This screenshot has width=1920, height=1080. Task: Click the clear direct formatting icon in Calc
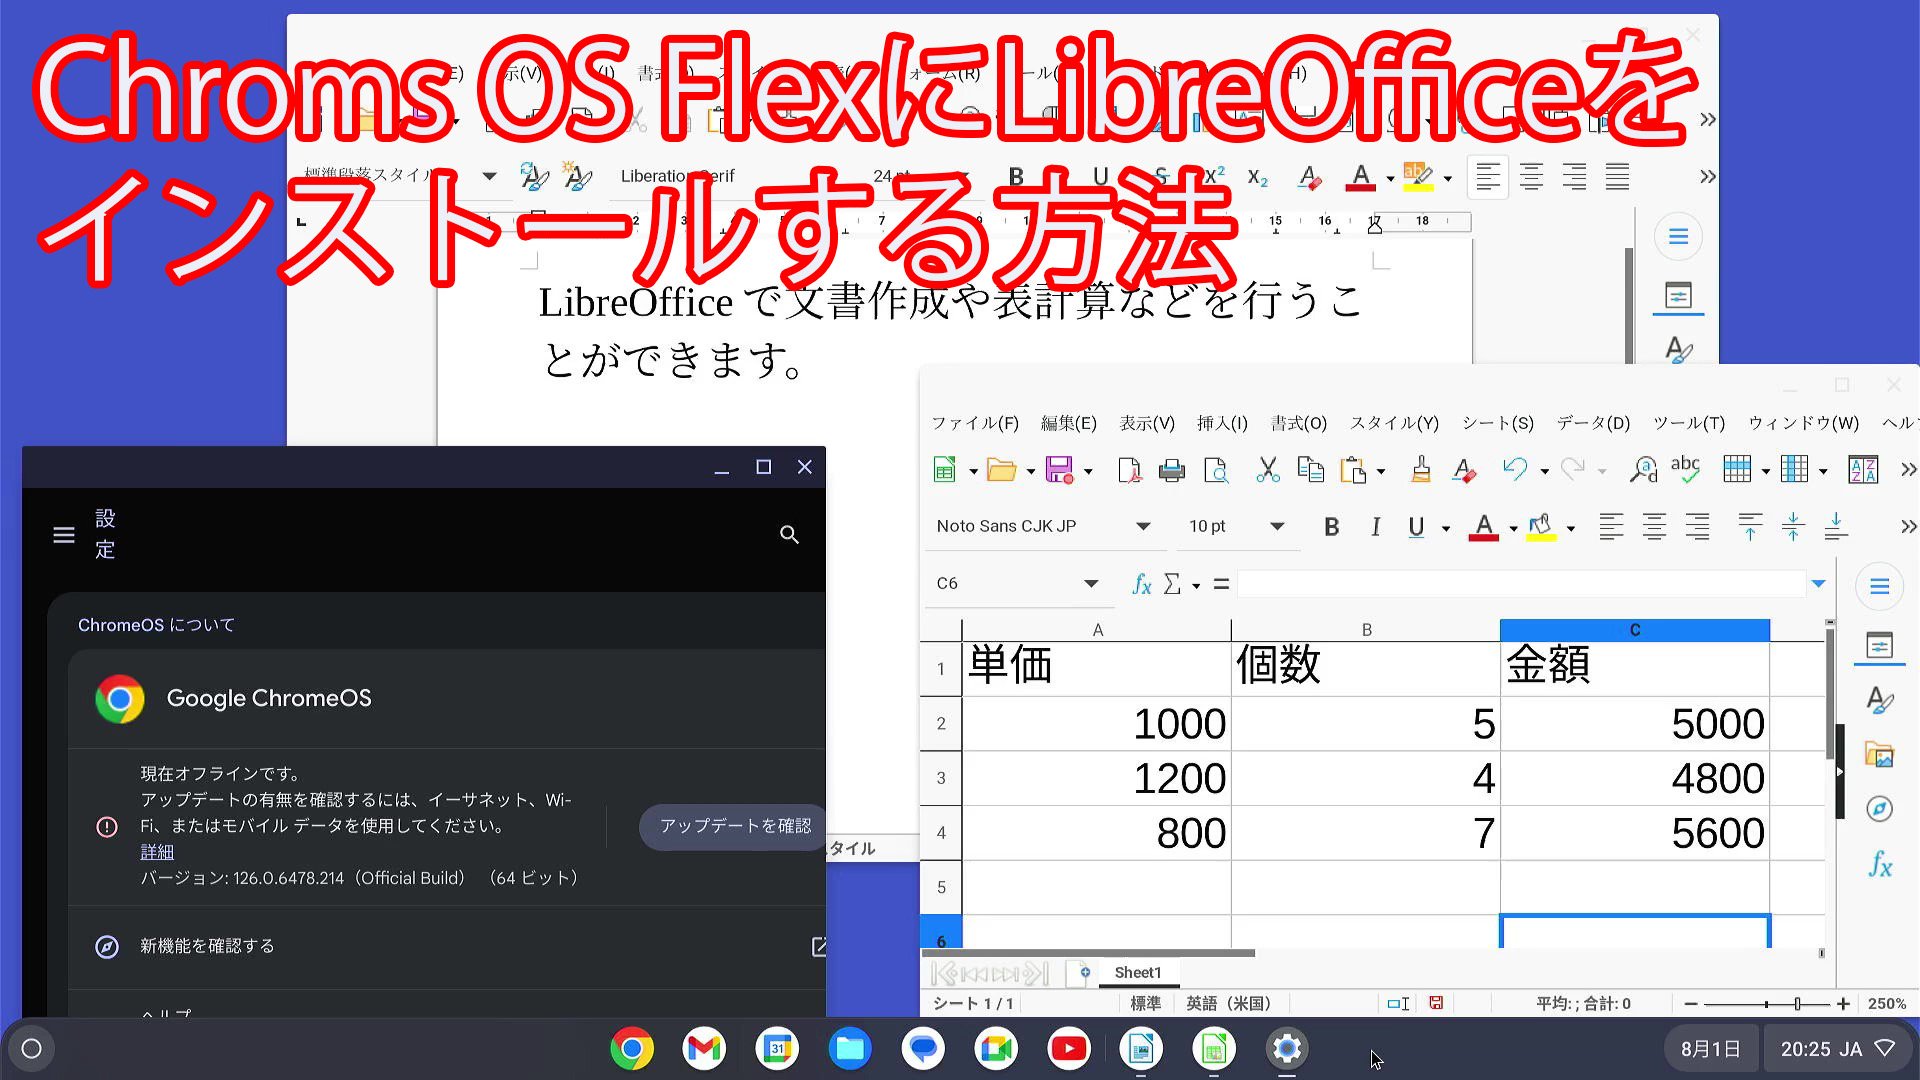point(1465,470)
